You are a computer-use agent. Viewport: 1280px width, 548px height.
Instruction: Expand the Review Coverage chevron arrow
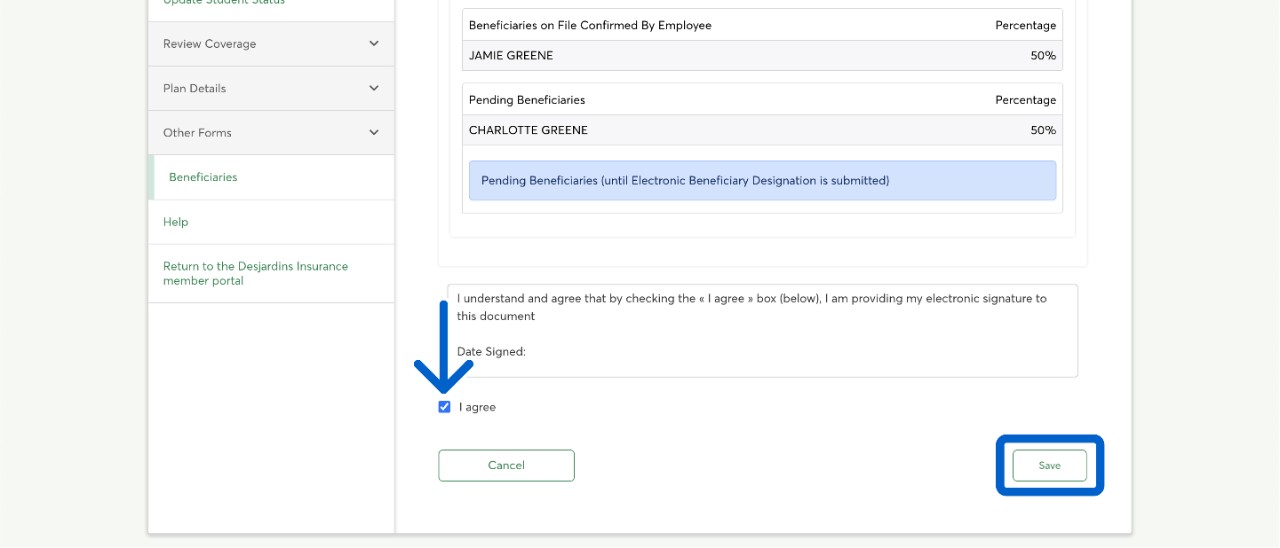[x=373, y=44]
